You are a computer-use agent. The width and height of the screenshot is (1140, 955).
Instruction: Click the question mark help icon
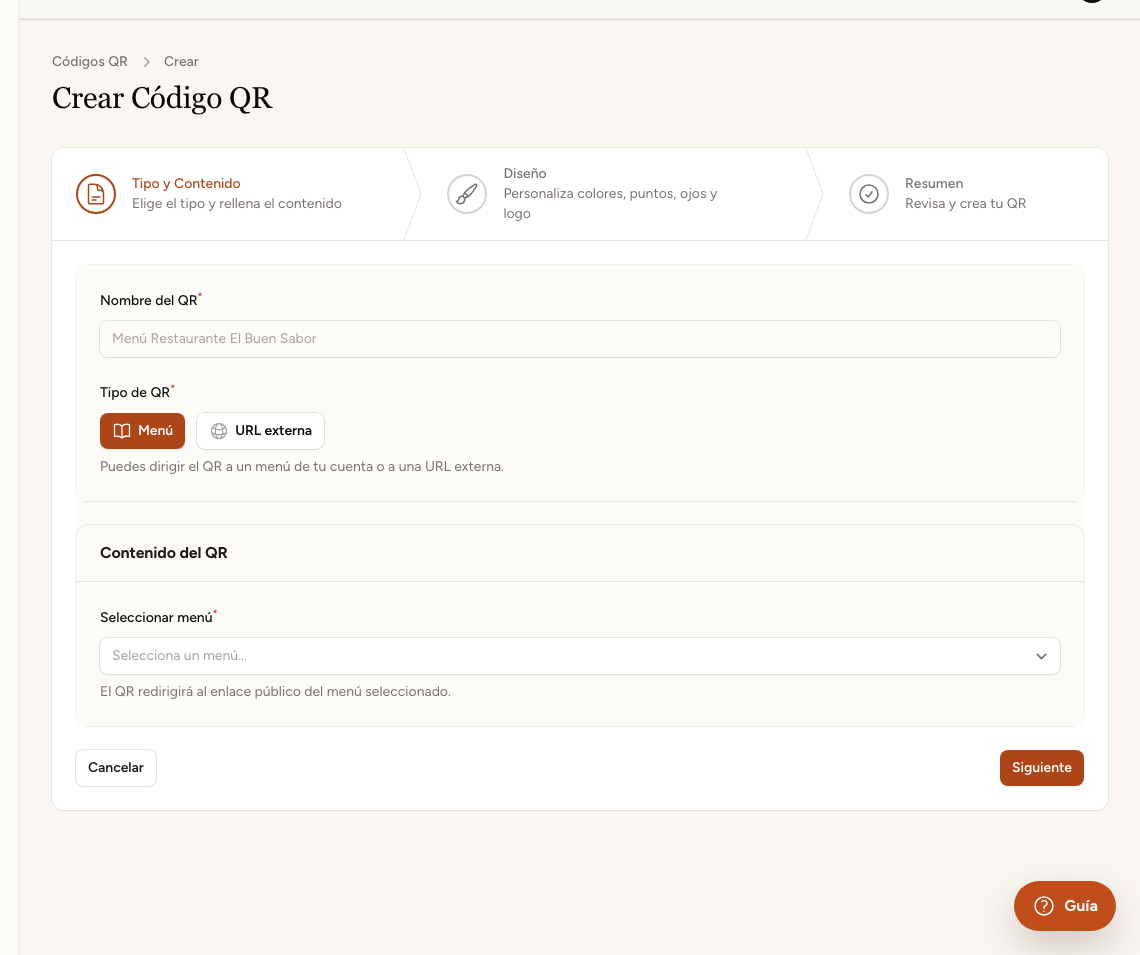coord(1044,906)
